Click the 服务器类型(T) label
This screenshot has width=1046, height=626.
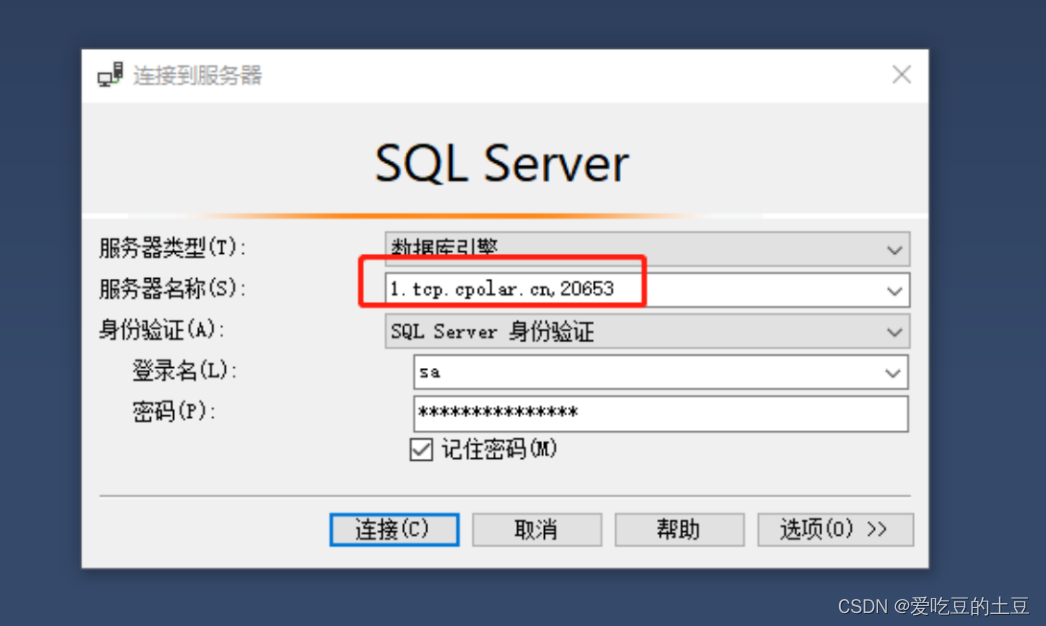coord(173,248)
